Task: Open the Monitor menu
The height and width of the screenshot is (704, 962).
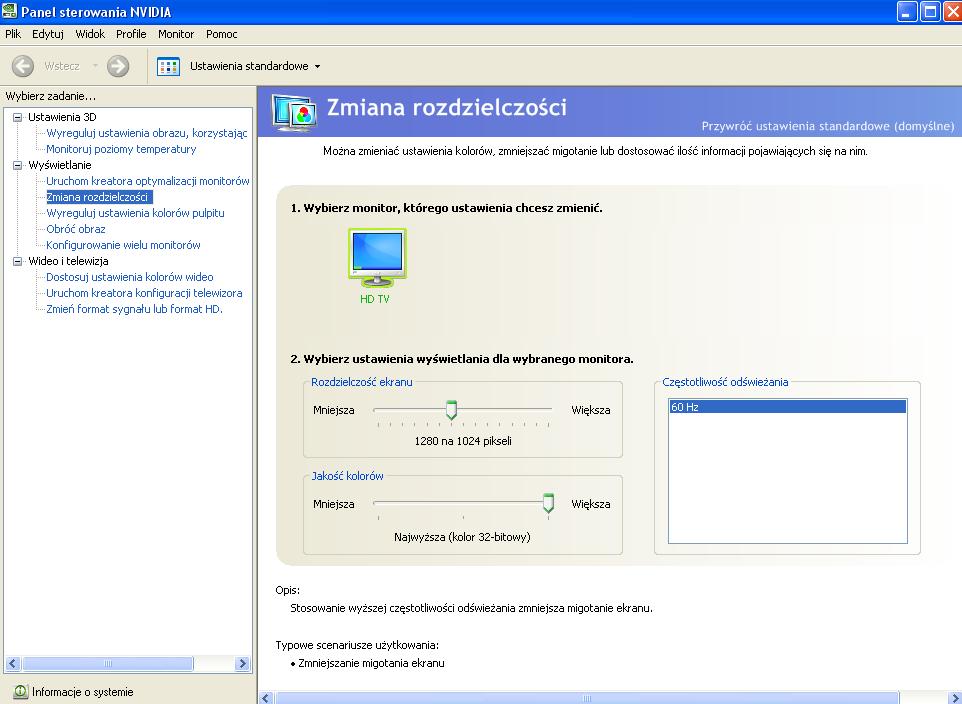Action: point(176,33)
